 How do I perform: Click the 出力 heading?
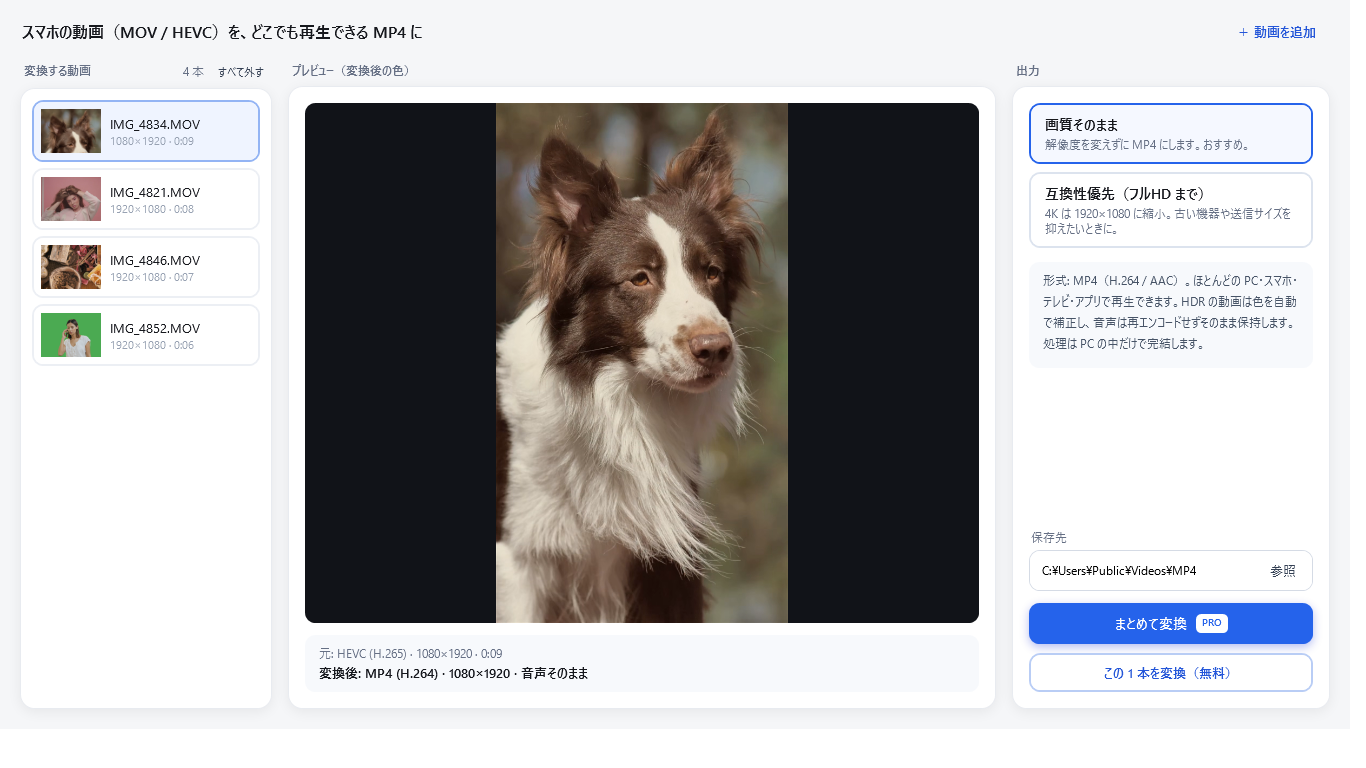pos(1028,71)
